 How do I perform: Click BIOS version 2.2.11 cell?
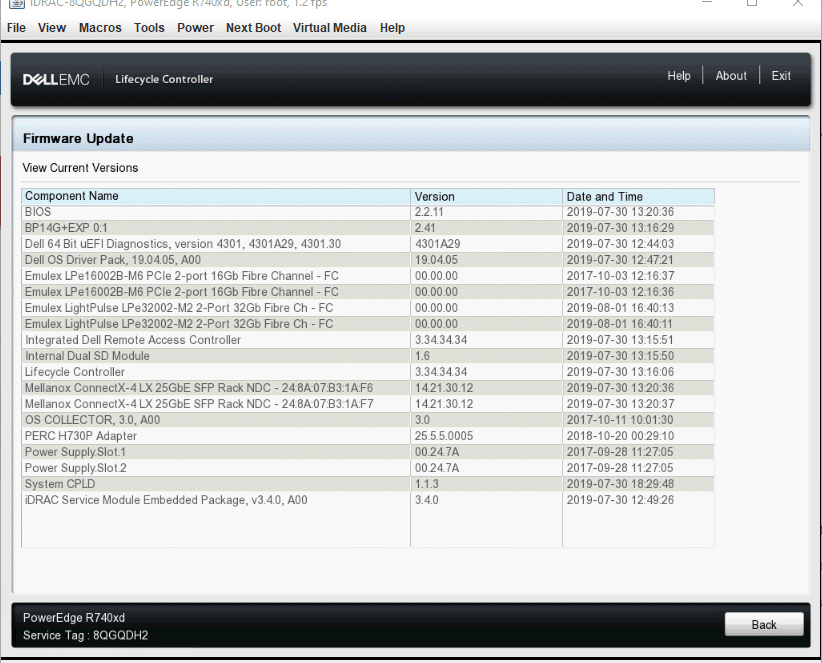click(486, 212)
